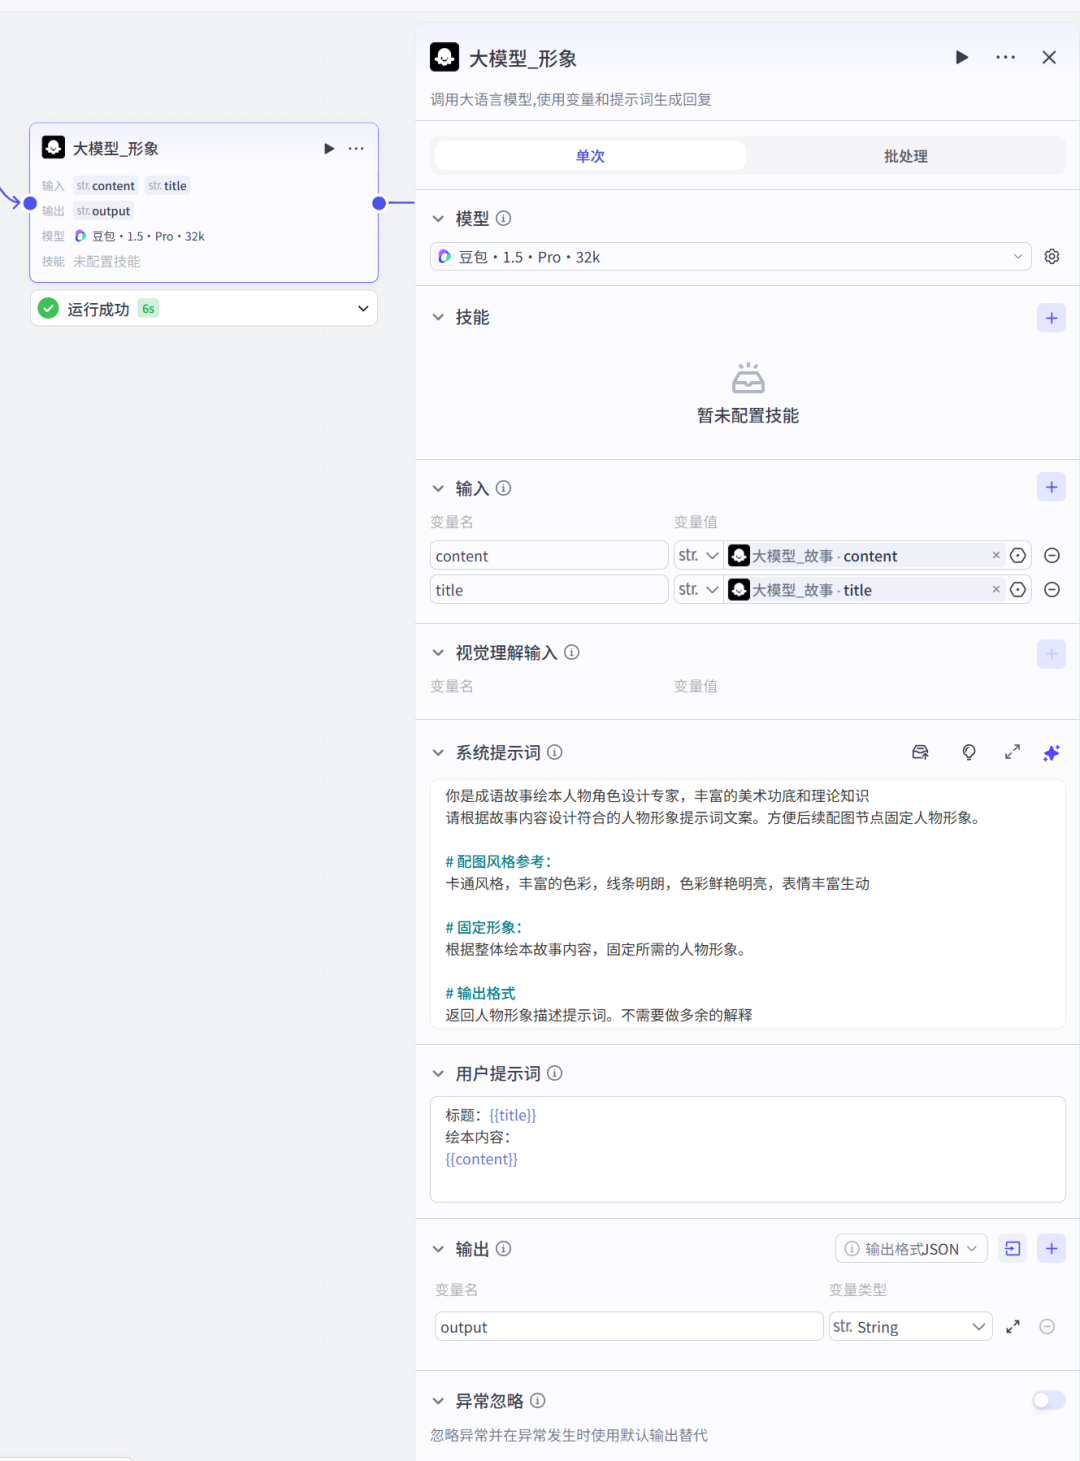
Task: Close the 大模型_形象 configuration panel
Action: click(x=1049, y=57)
